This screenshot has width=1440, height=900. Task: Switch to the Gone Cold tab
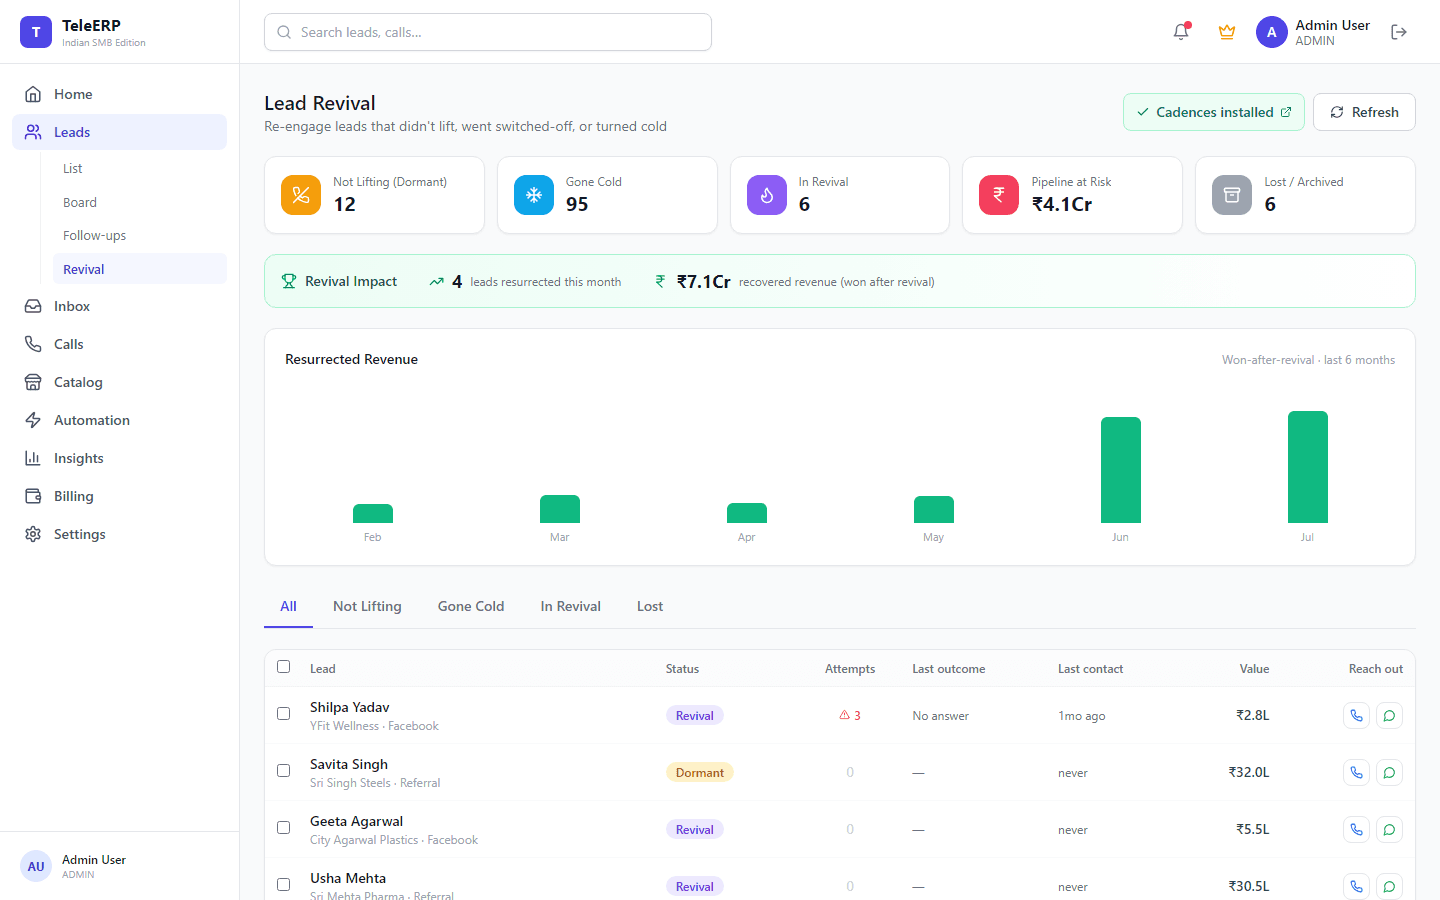pyautogui.click(x=471, y=606)
